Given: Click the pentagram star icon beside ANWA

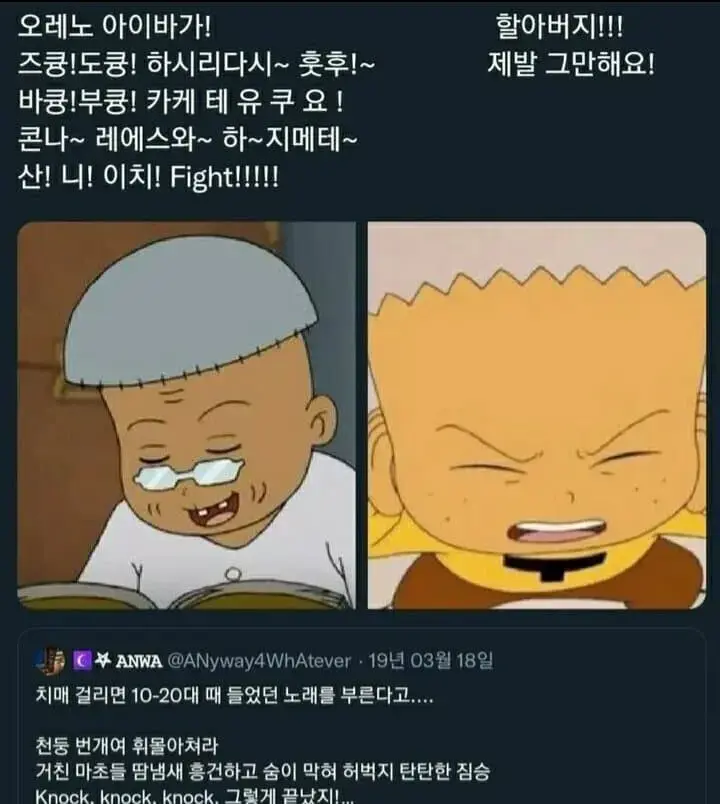Looking at the screenshot, I should point(103,660).
